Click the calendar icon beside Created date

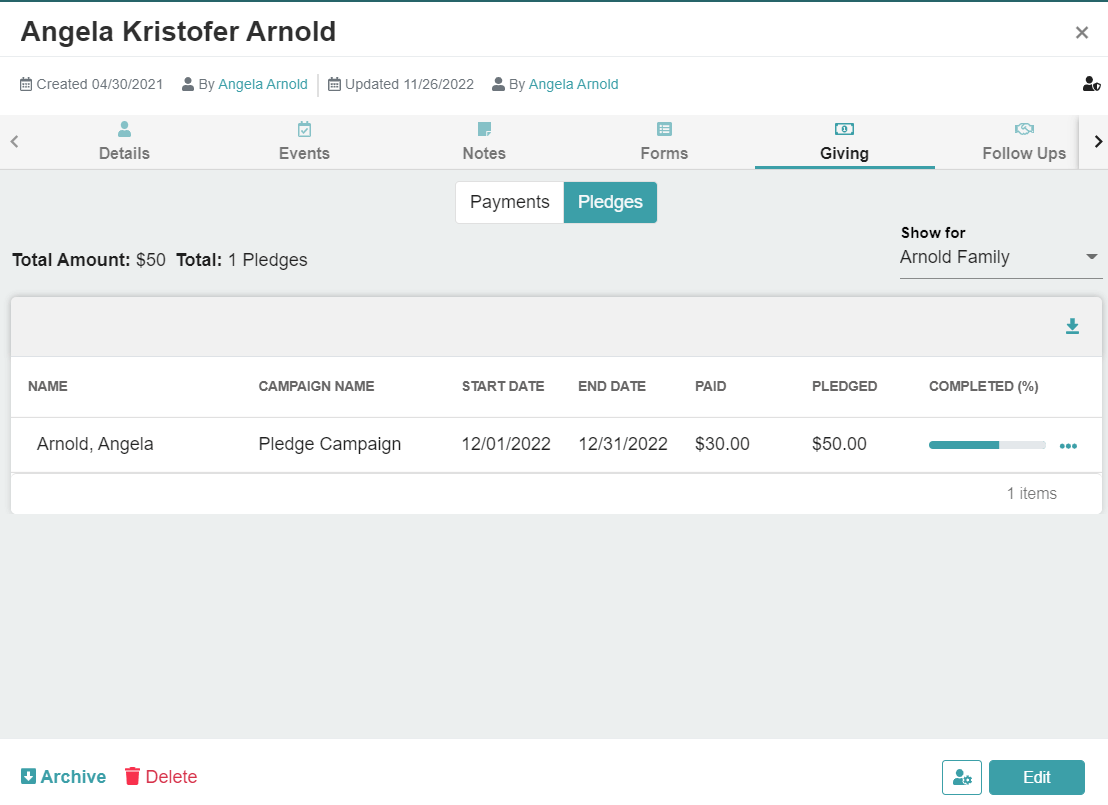point(26,84)
